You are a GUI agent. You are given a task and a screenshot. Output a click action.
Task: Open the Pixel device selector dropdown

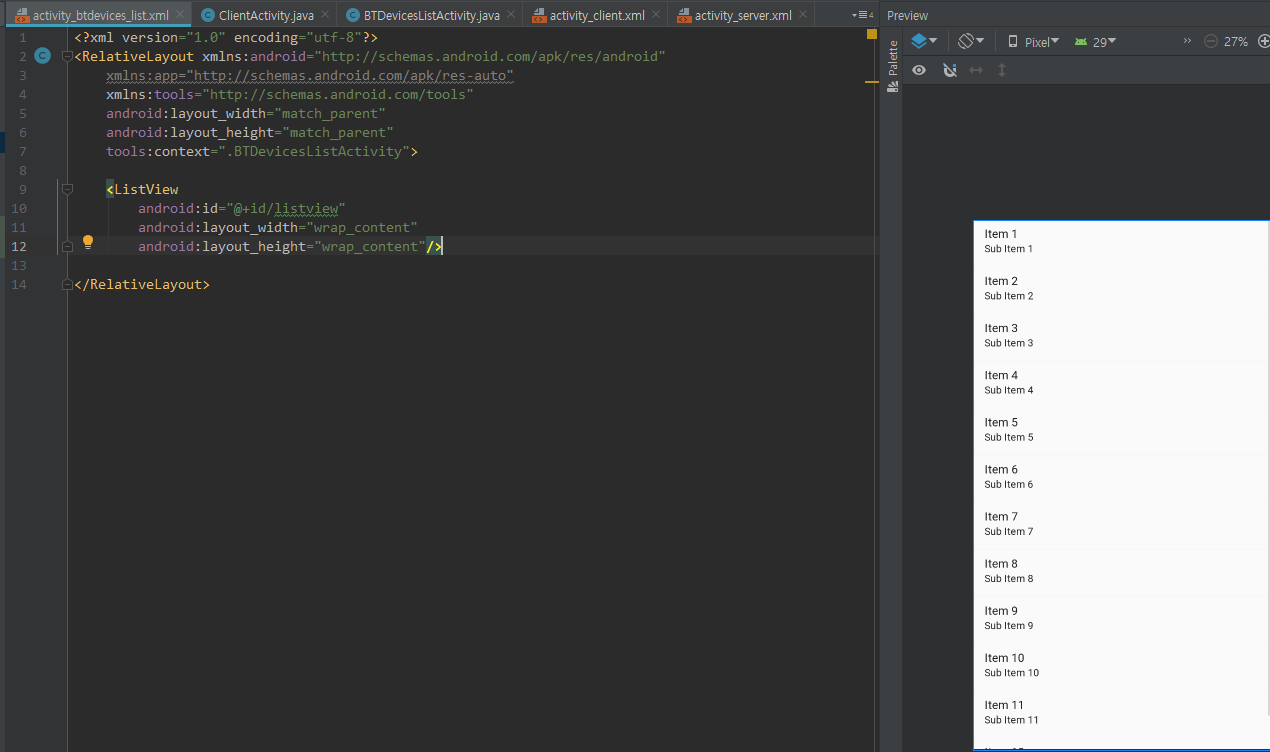point(1033,42)
